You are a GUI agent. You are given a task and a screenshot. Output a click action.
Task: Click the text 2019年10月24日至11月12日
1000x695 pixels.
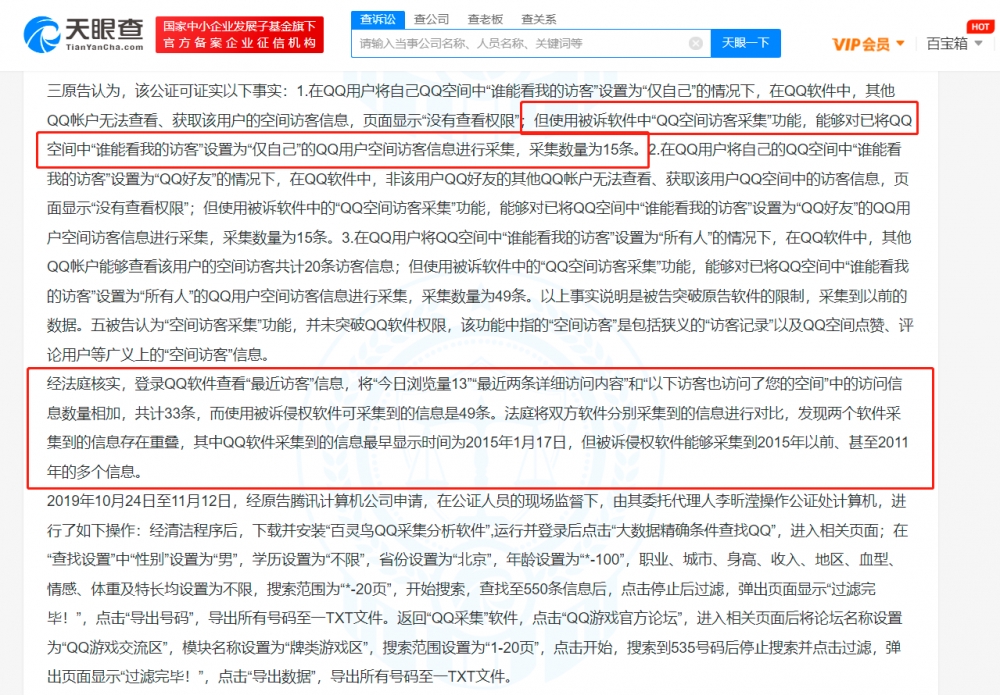coord(139,501)
